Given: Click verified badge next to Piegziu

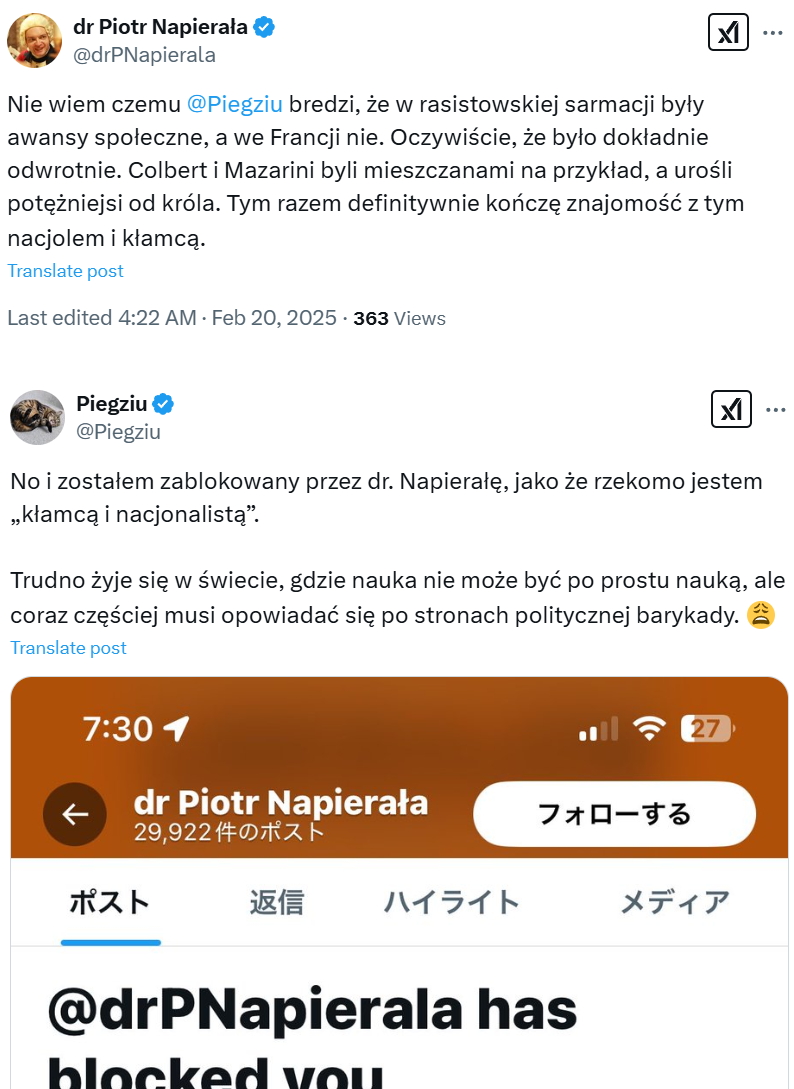Looking at the screenshot, I should [x=163, y=404].
